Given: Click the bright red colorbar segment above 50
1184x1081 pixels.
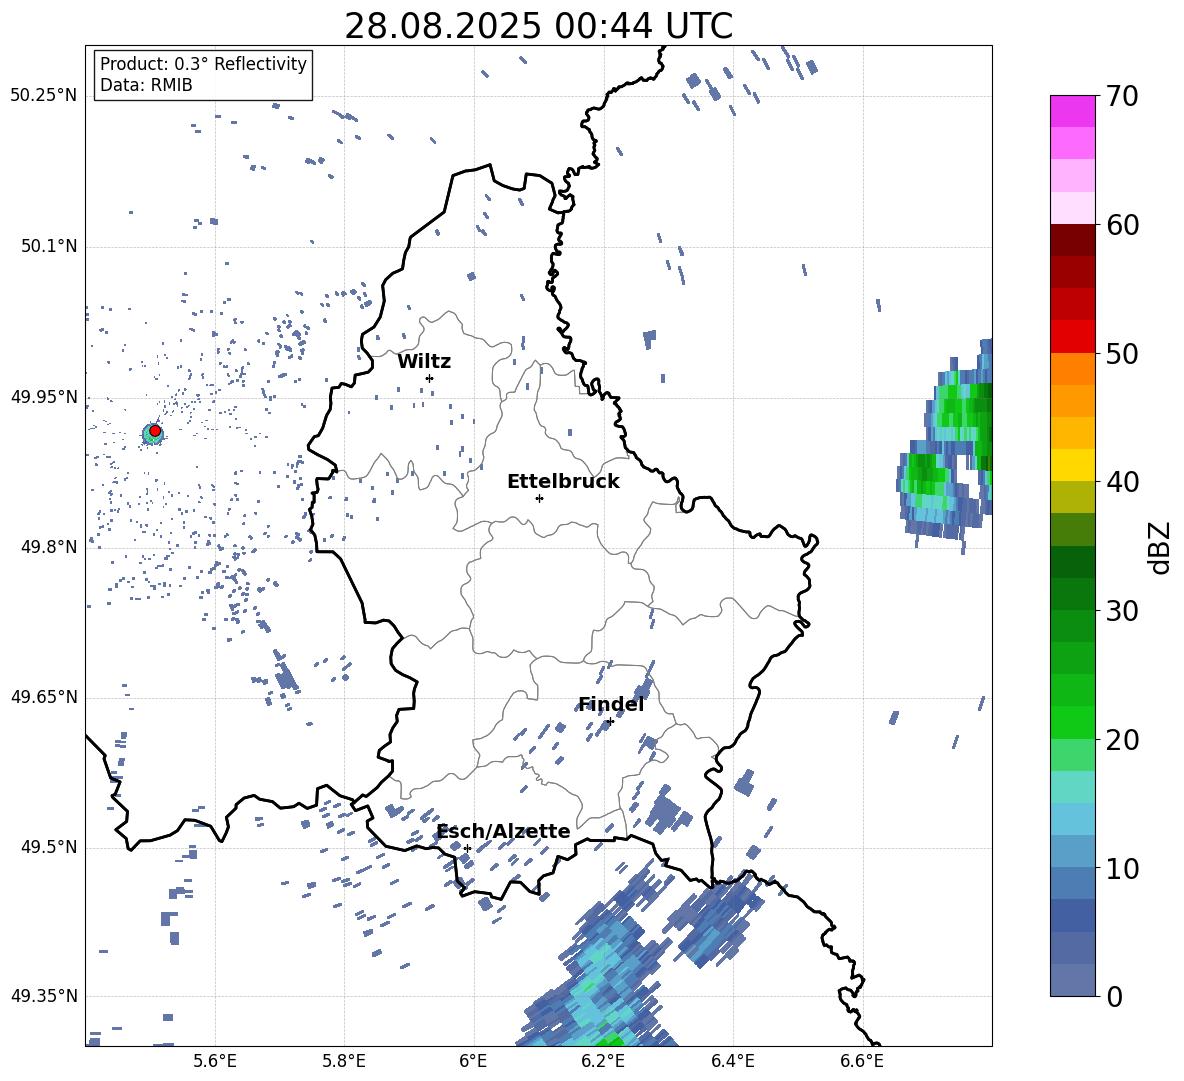Looking at the screenshot, I should 1072,337.
